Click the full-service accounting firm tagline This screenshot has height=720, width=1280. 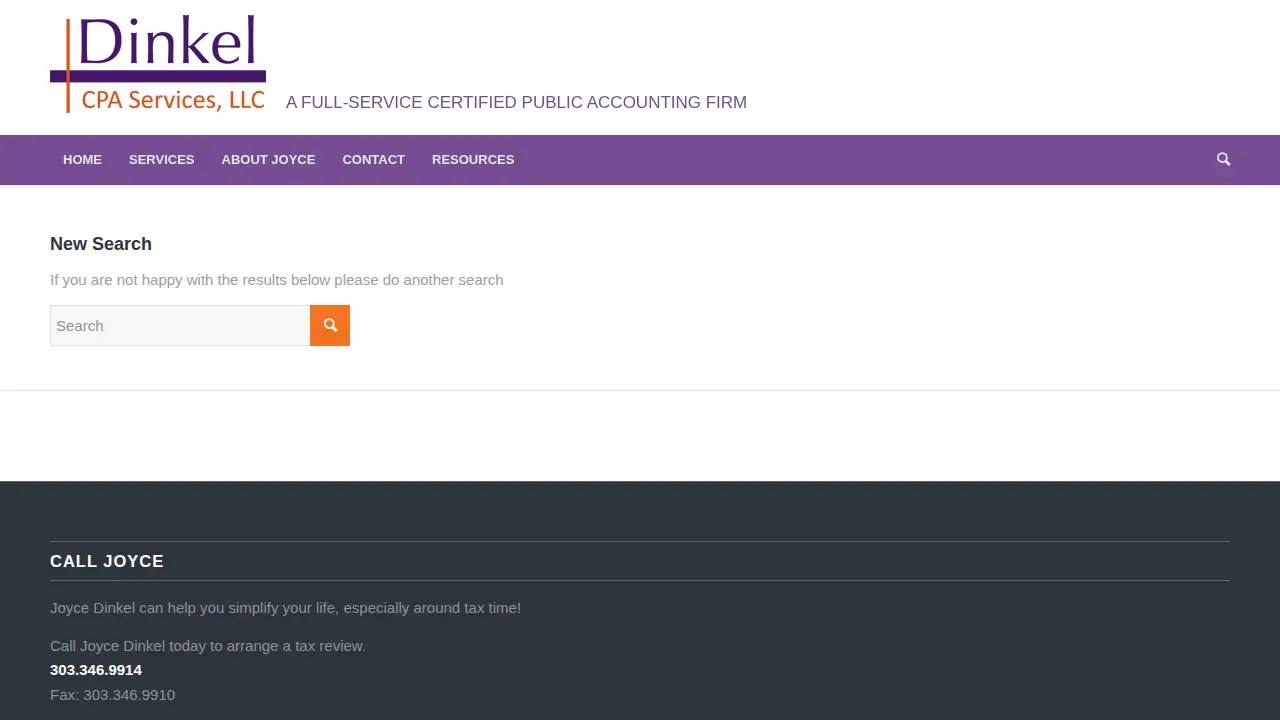click(x=516, y=102)
